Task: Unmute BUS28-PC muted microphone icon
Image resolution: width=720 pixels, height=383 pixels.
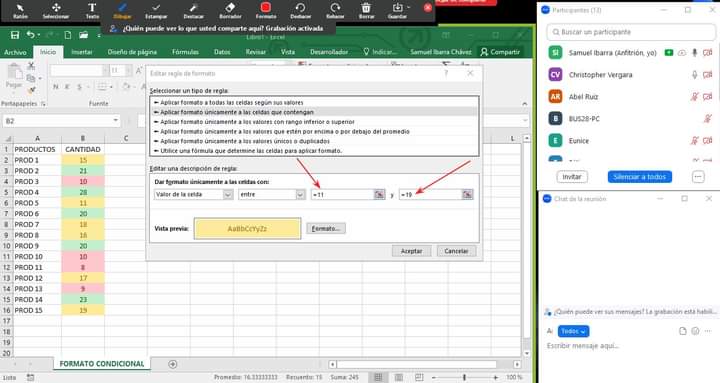Action: tap(708, 118)
